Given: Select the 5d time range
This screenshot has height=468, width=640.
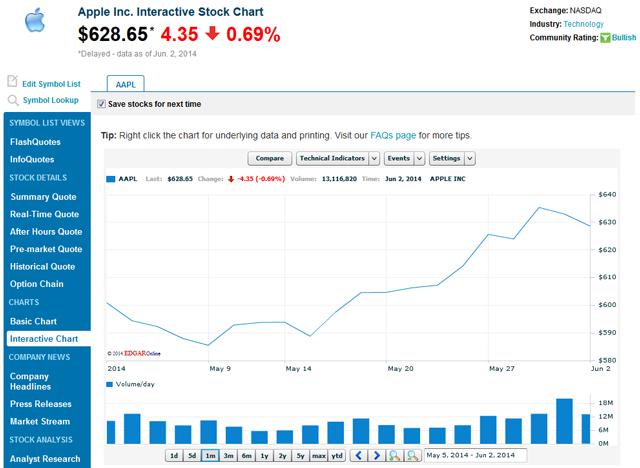Looking at the screenshot, I should click(192, 456).
